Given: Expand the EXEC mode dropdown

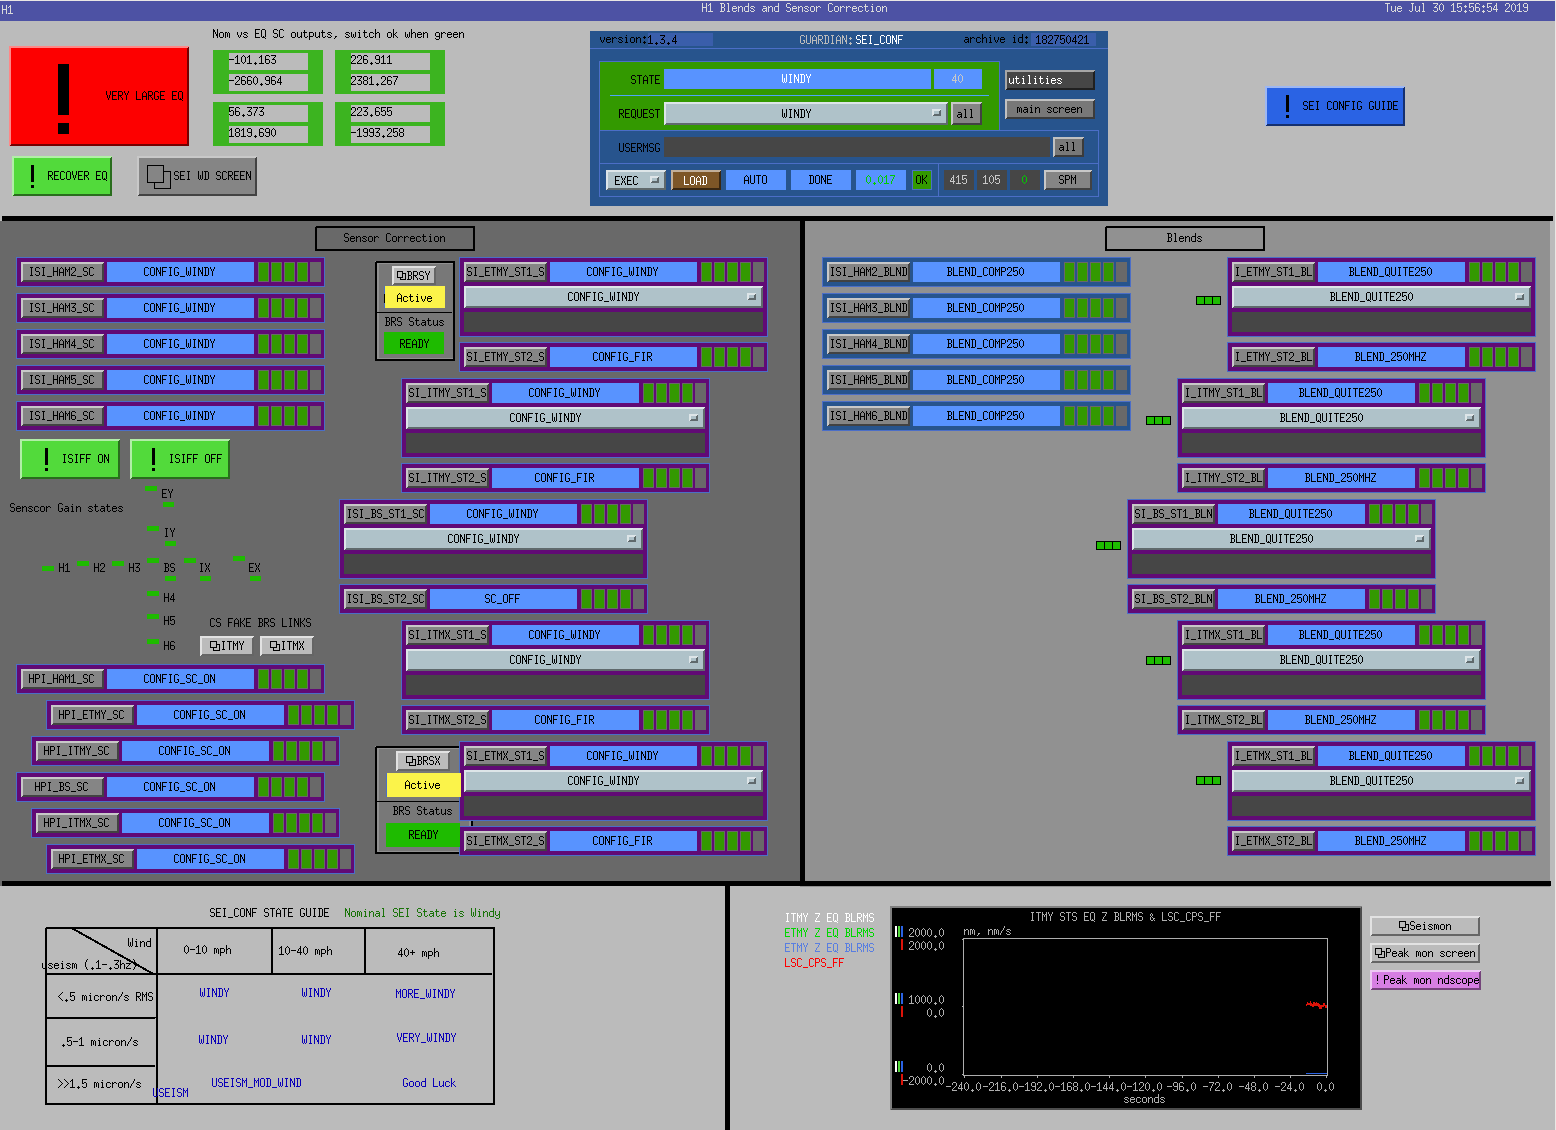Looking at the screenshot, I should point(635,180).
